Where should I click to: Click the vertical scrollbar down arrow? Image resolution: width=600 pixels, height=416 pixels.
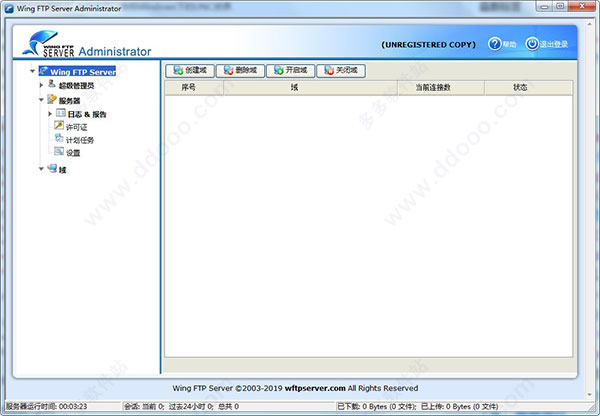click(x=589, y=394)
